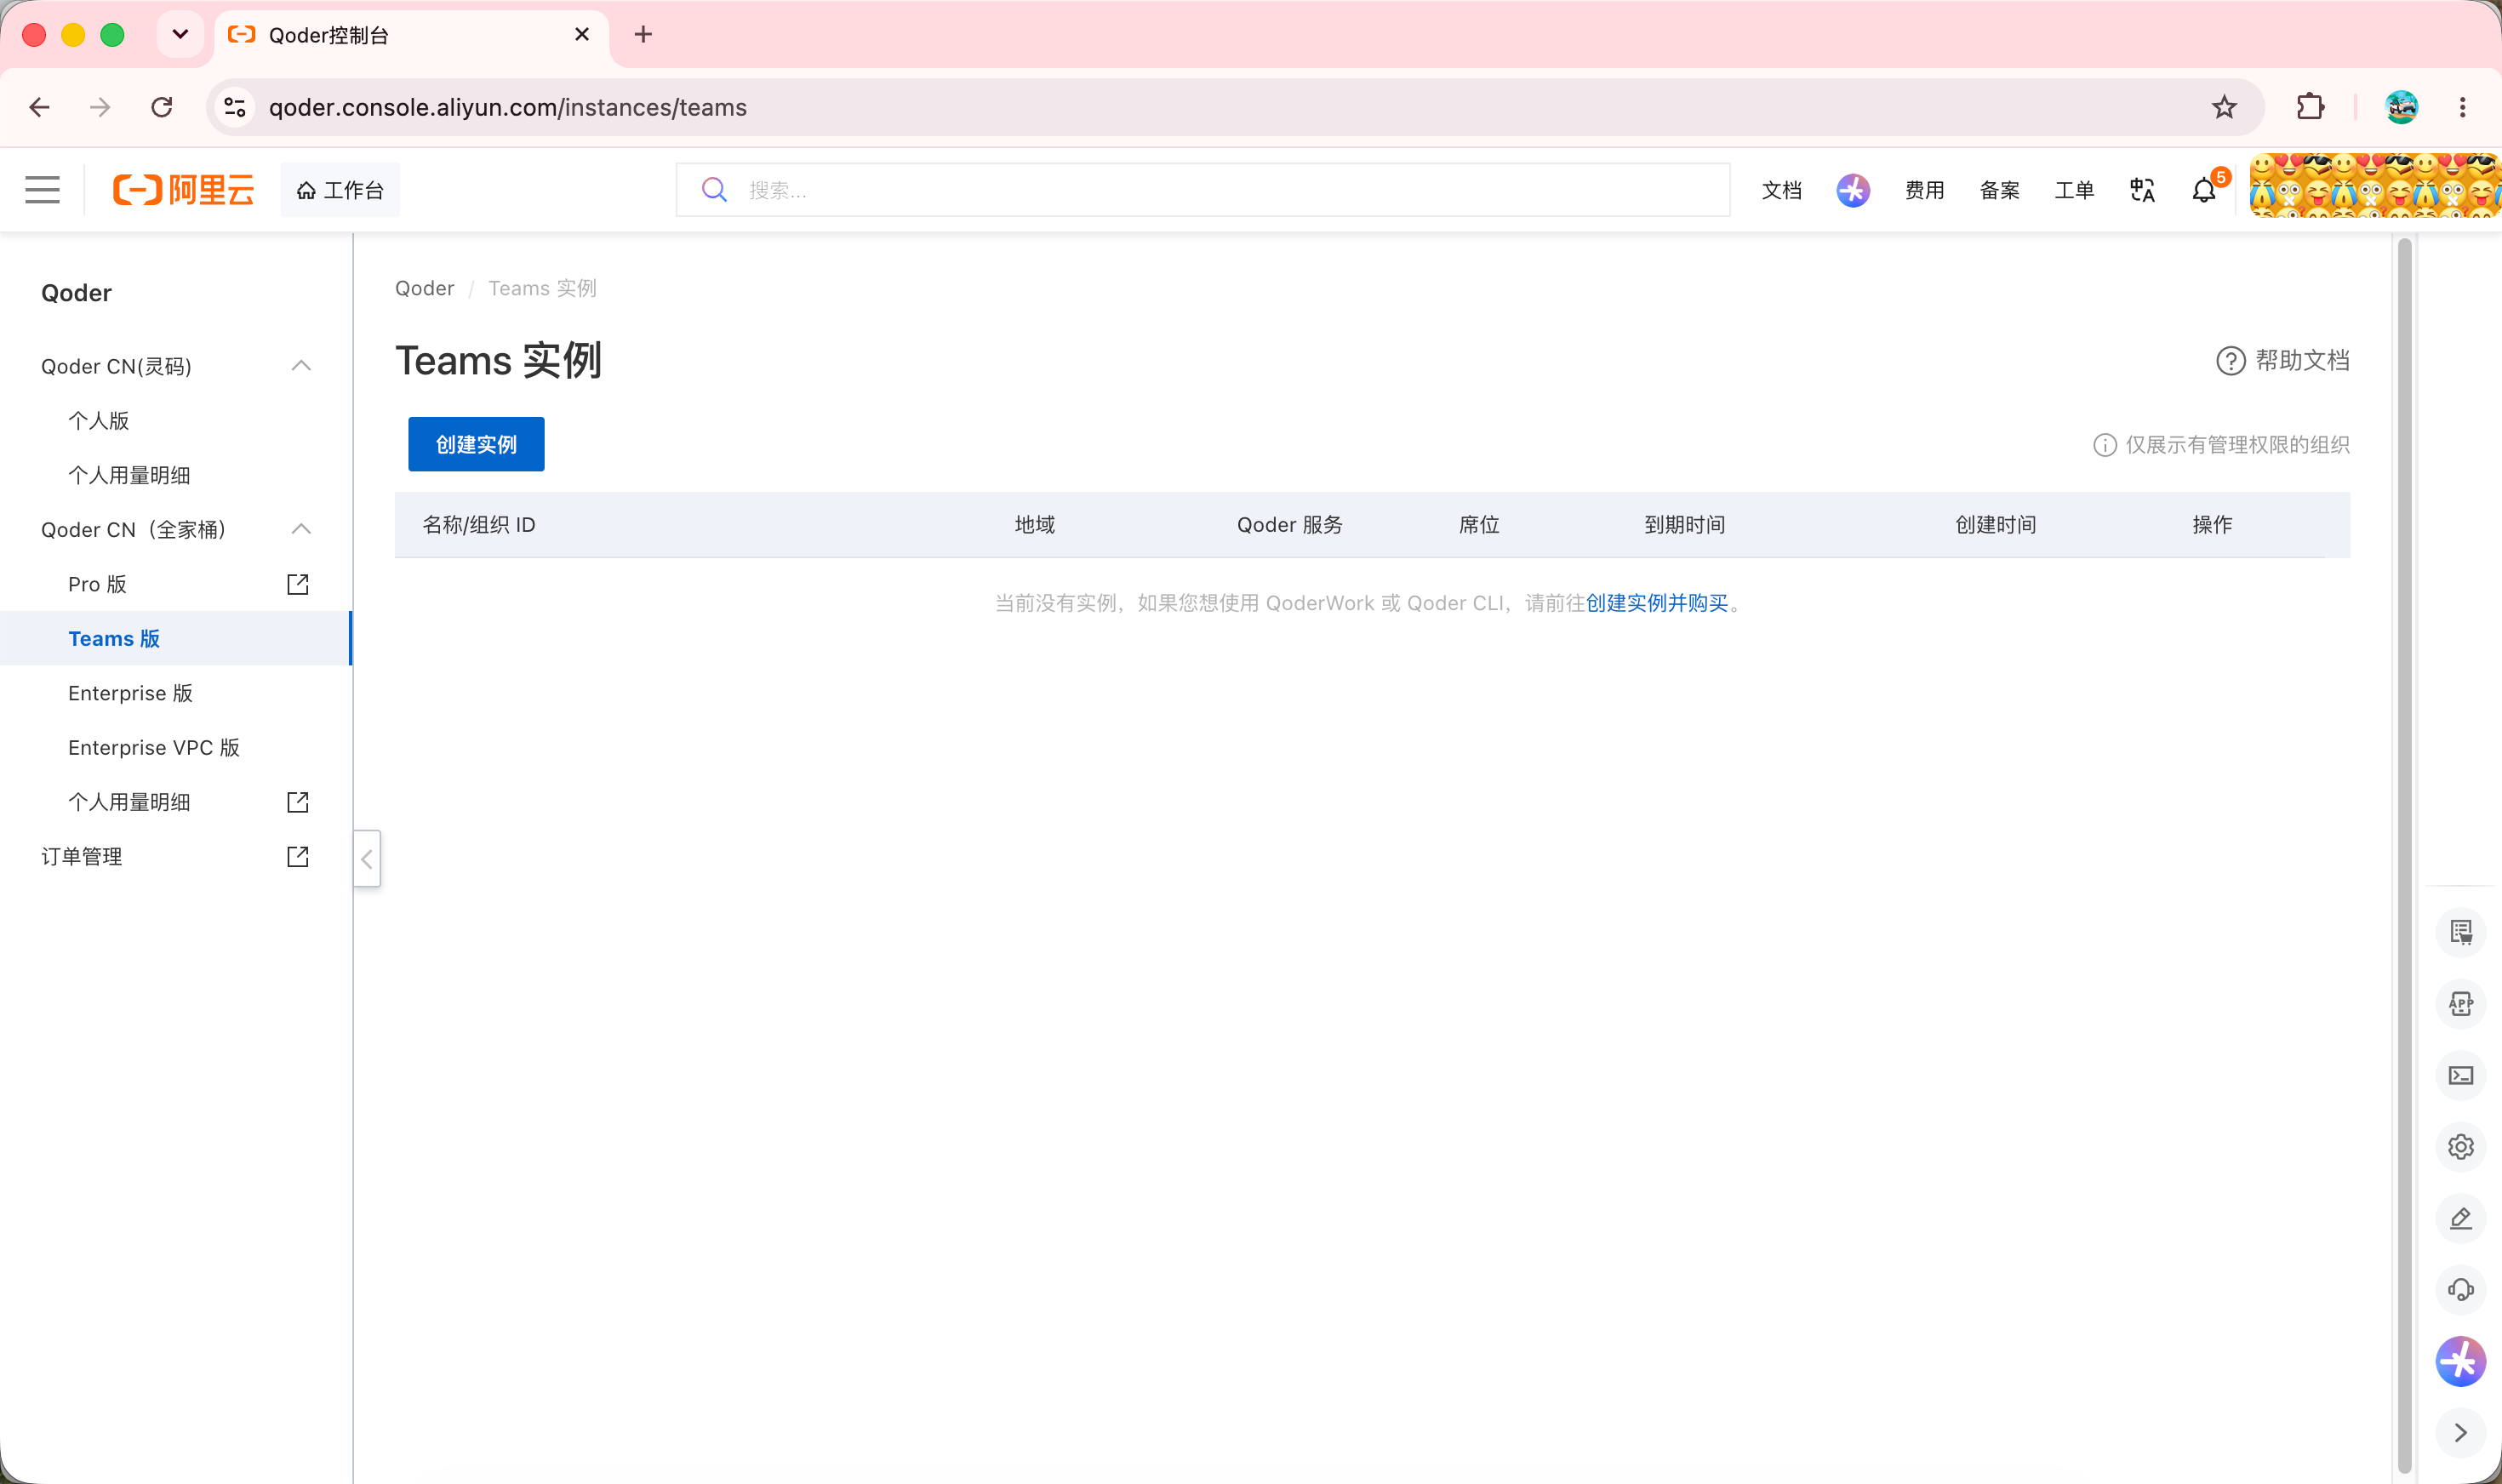The width and height of the screenshot is (2502, 1484).
Task: Open the feedback edit pencil icon
Action: coord(2461,1218)
